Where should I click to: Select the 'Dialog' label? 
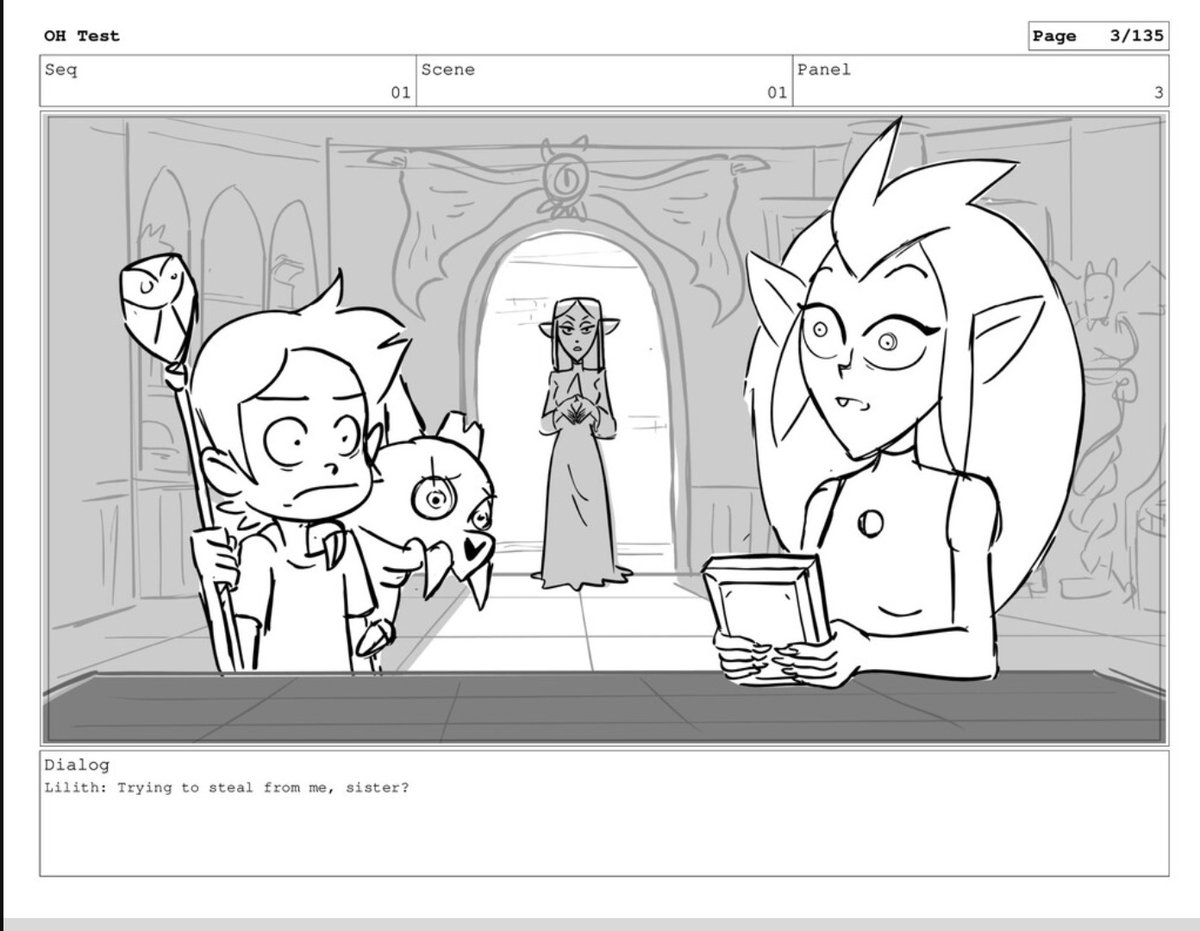(77, 766)
